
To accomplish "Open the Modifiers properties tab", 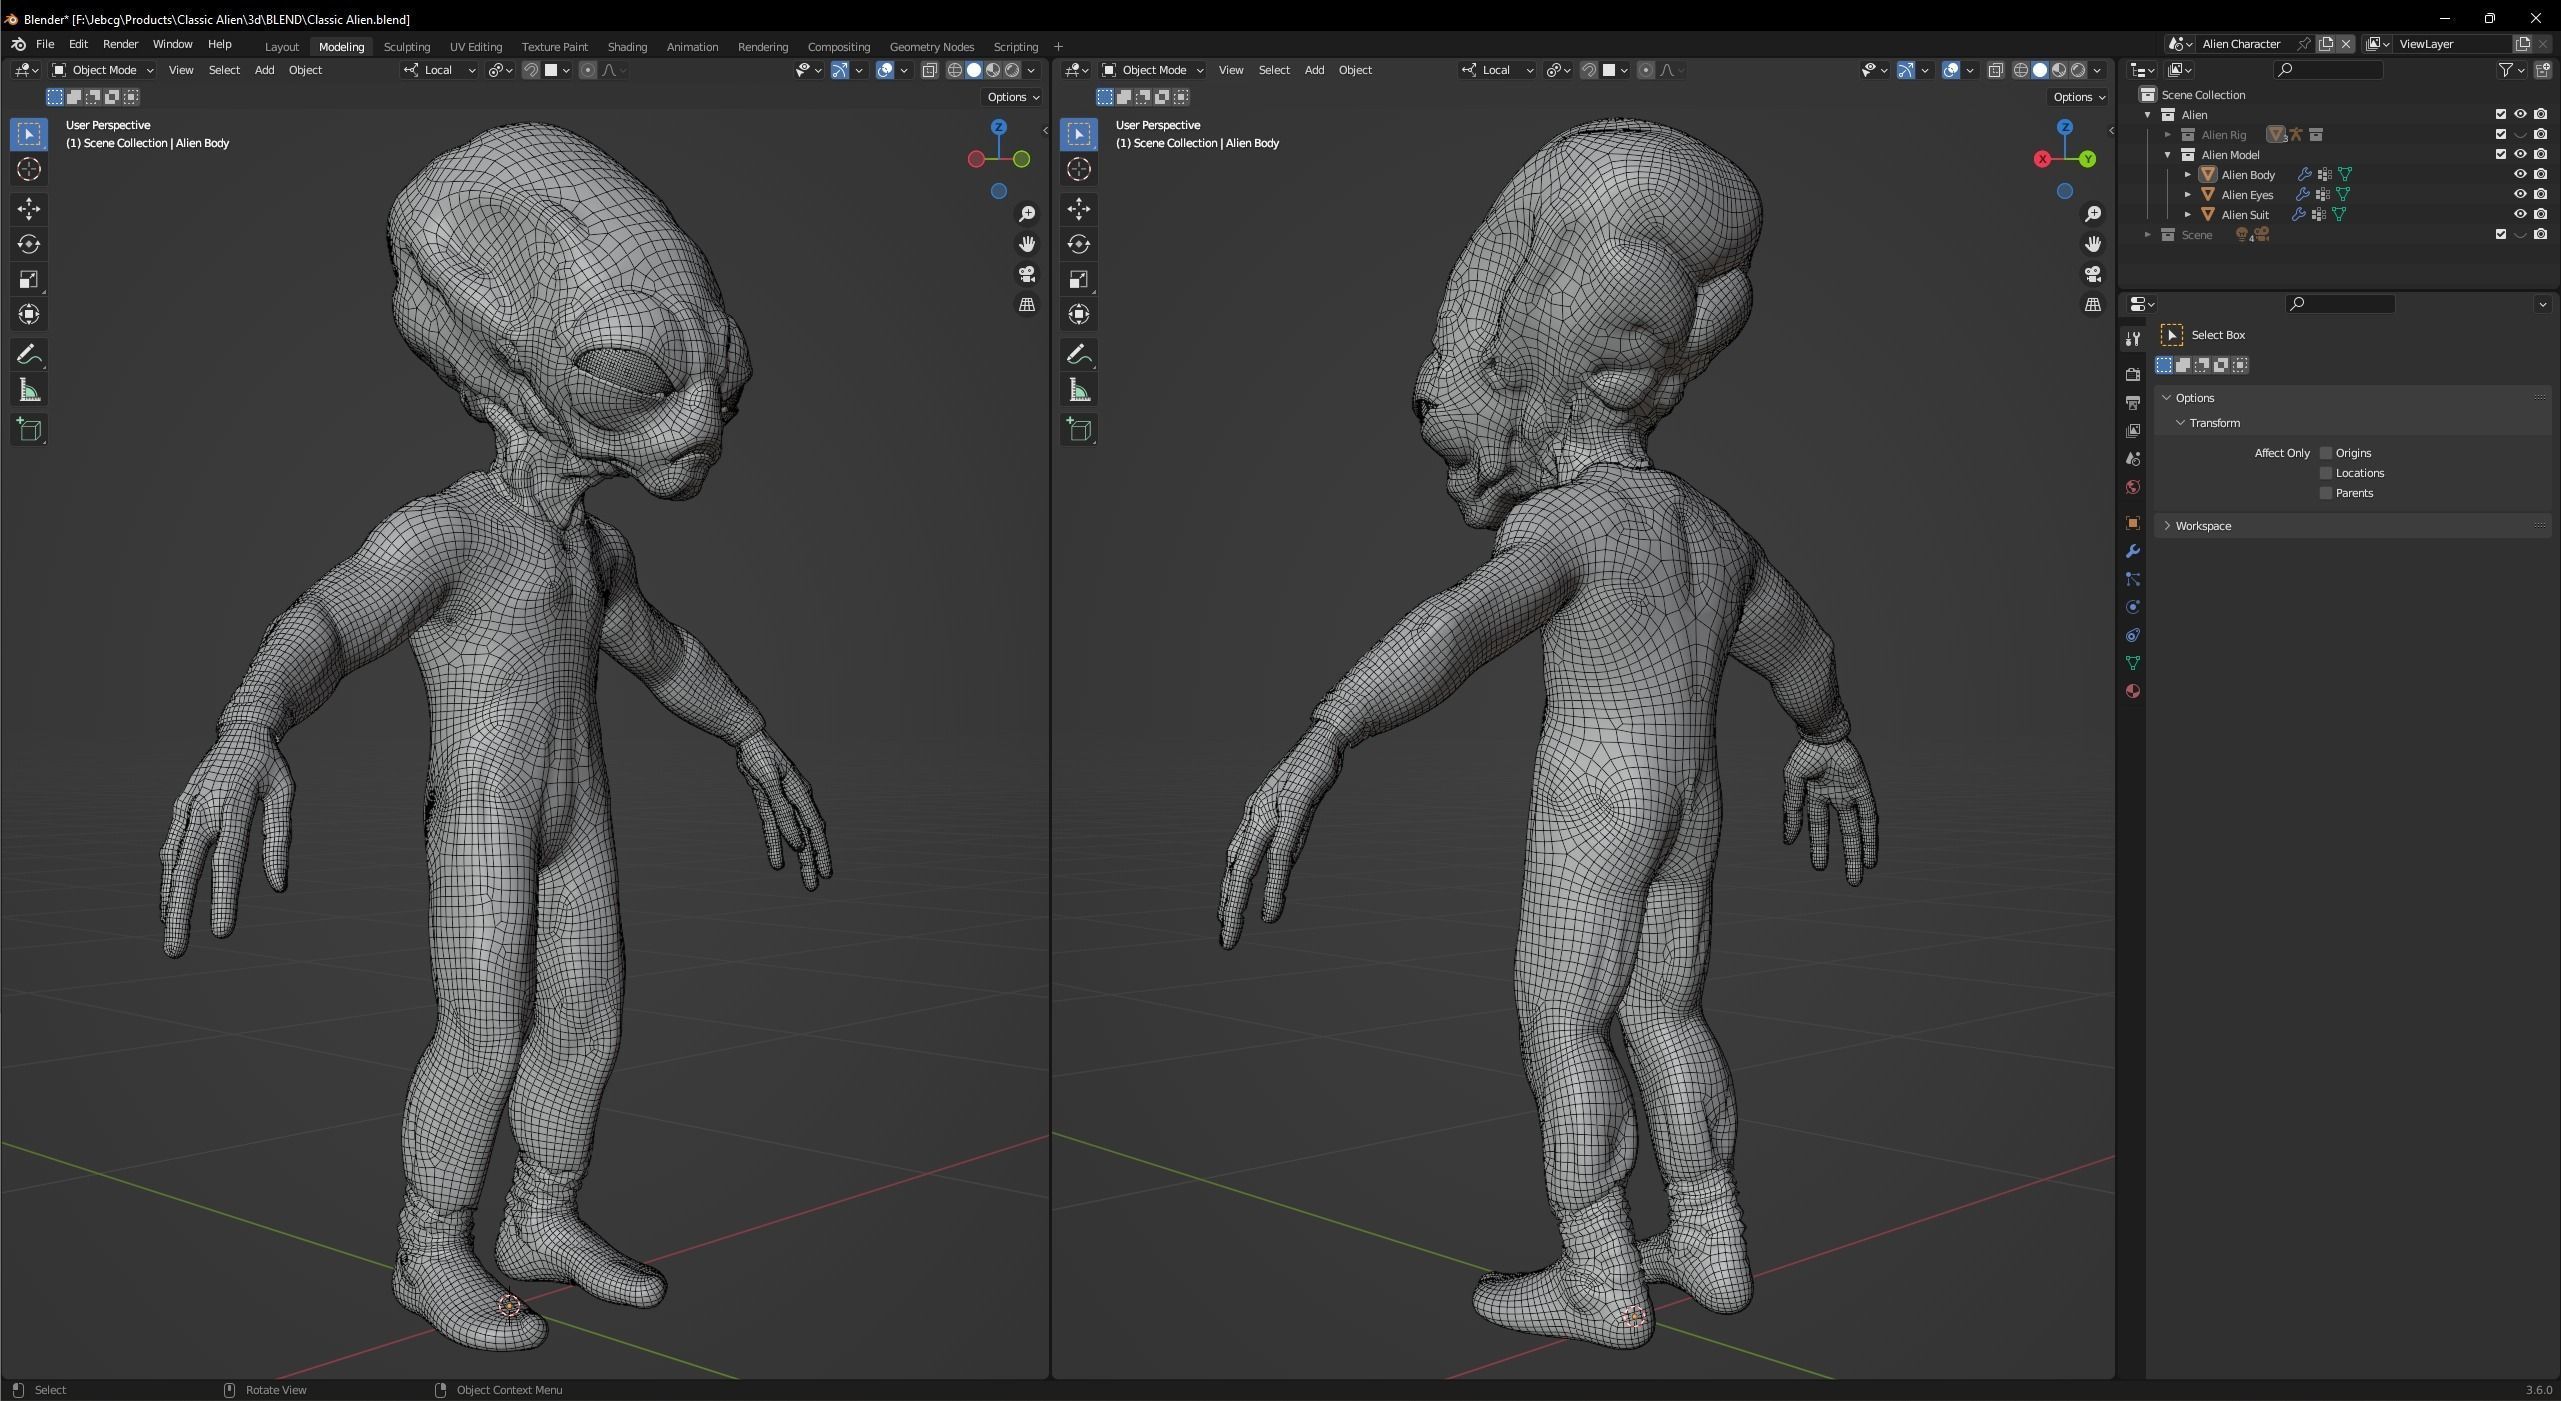I will point(2133,551).
